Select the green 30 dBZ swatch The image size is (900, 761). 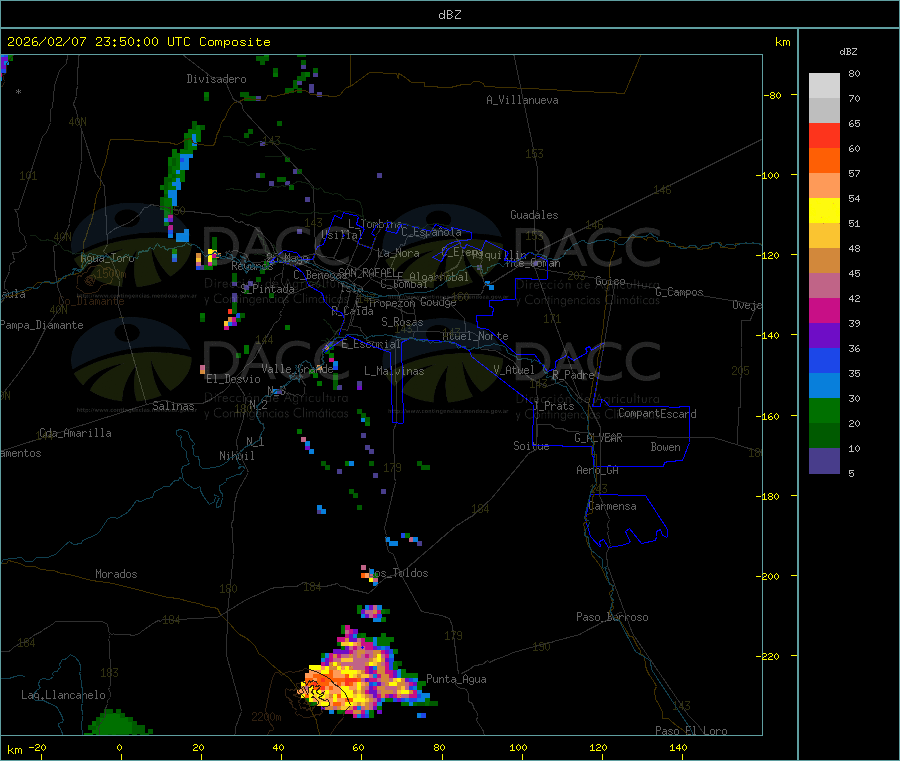(x=824, y=410)
